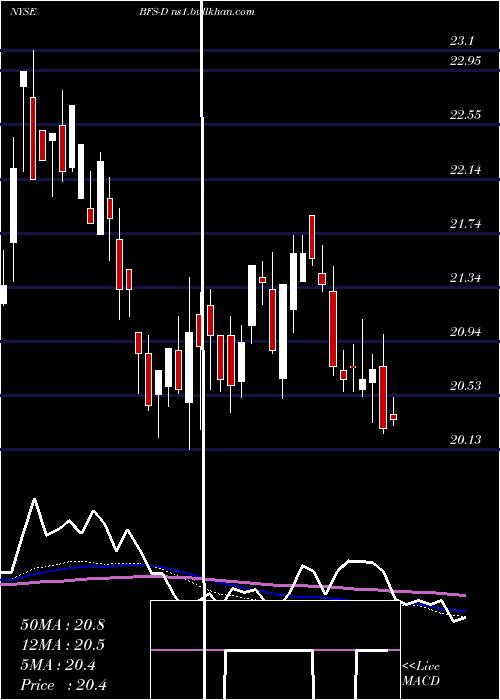
Task: Click the 5MA : 20.4 readout
Action: pyautogui.click(x=58, y=665)
